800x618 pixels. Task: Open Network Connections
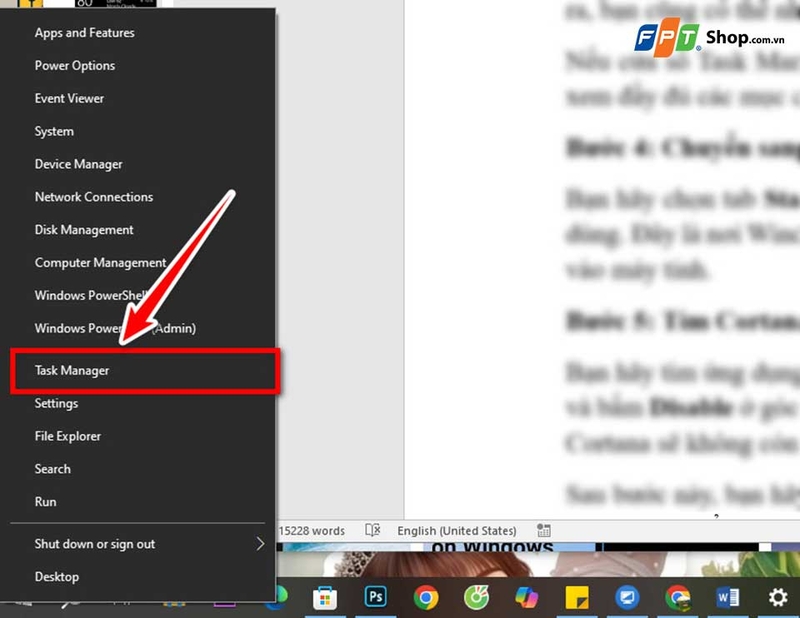[x=138, y=197]
